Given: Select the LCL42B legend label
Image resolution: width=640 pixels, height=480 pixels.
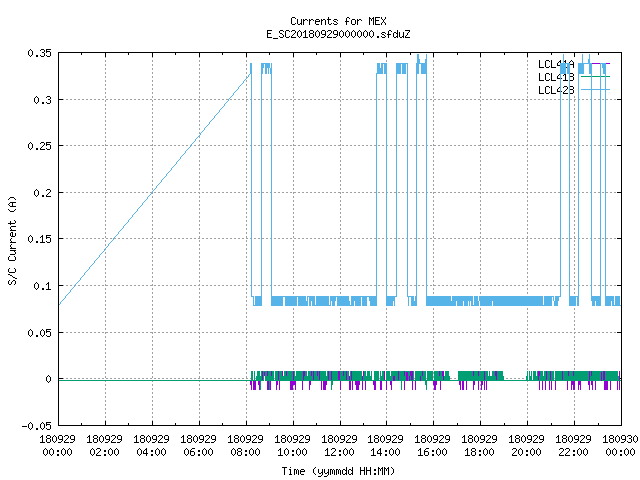Looking at the screenshot, I should point(556,90).
